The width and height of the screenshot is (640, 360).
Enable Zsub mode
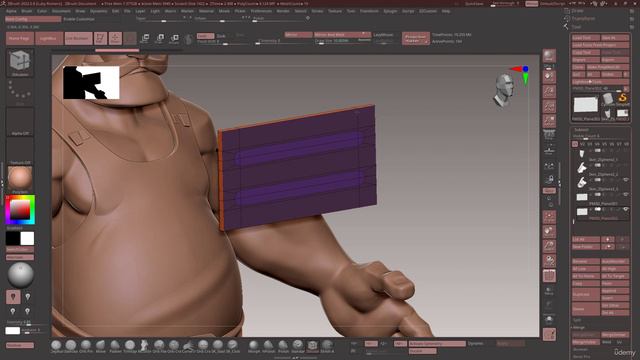click(221, 36)
